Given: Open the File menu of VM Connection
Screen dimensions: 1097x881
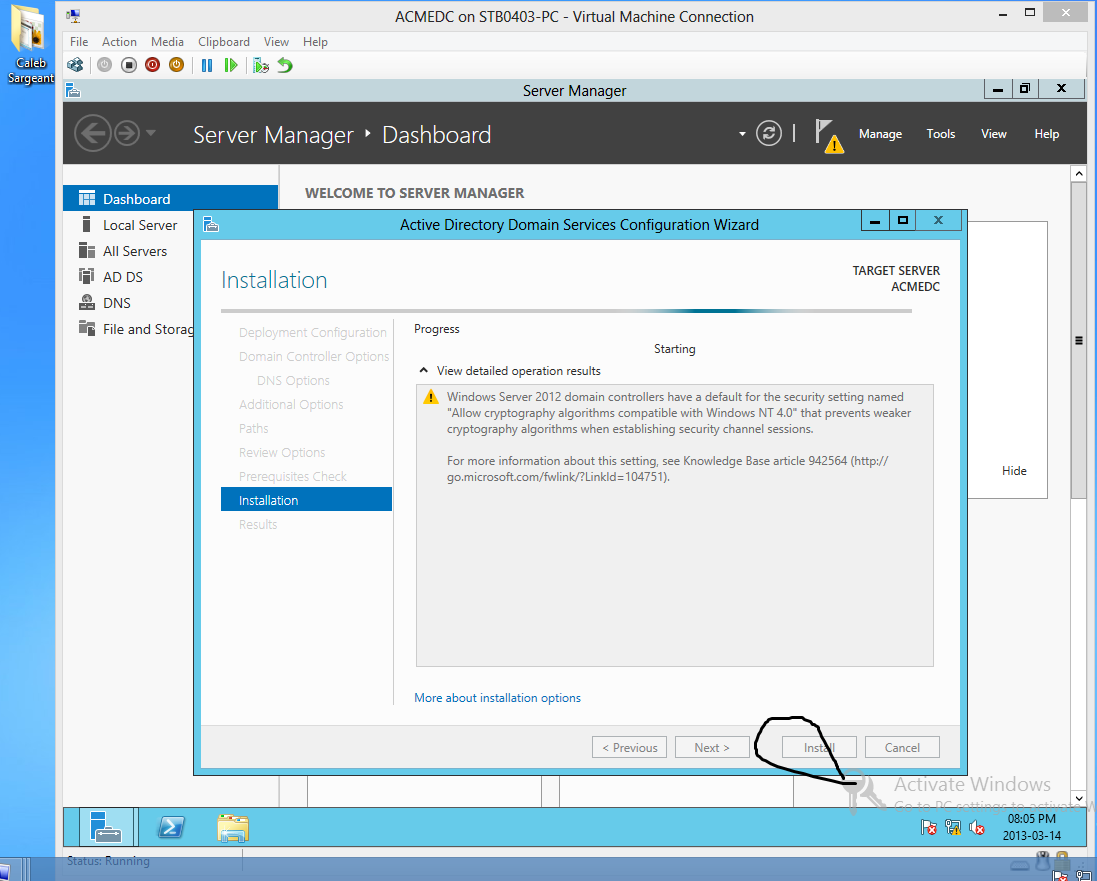Looking at the screenshot, I should [79, 41].
